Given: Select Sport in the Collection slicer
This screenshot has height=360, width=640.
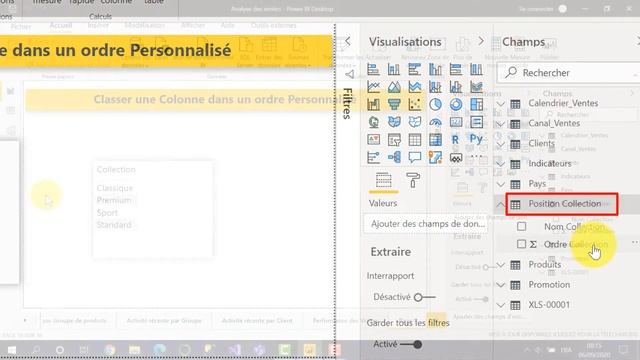Looking at the screenshot, I should click(107, 213).
